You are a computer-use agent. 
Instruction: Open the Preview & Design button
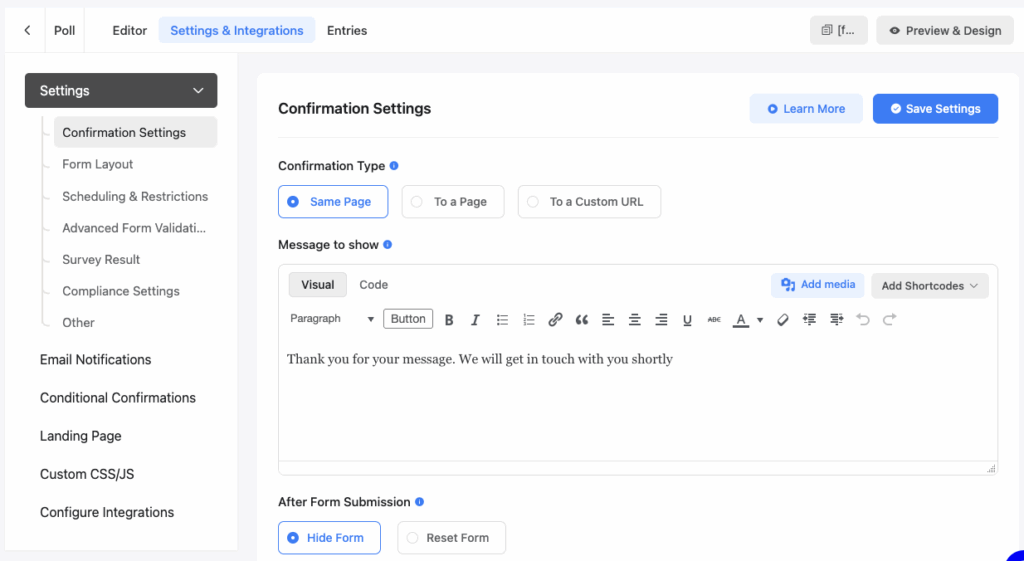pyautogui.click(x=944, y=31)
